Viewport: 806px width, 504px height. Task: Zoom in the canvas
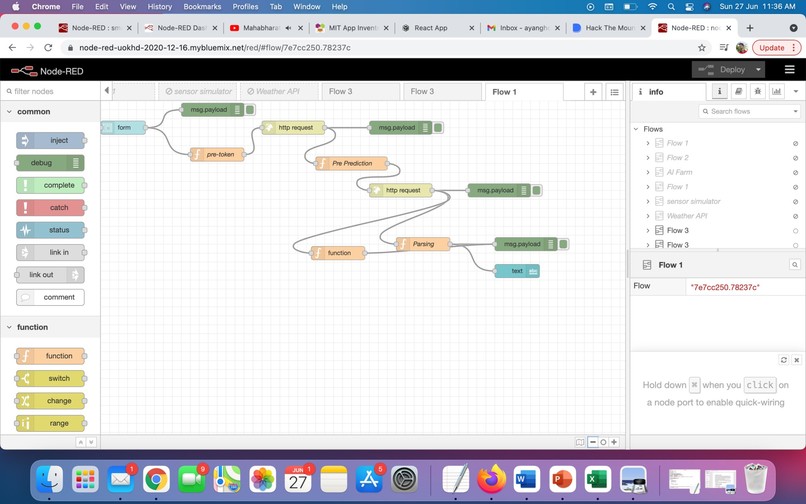[614, 442]
